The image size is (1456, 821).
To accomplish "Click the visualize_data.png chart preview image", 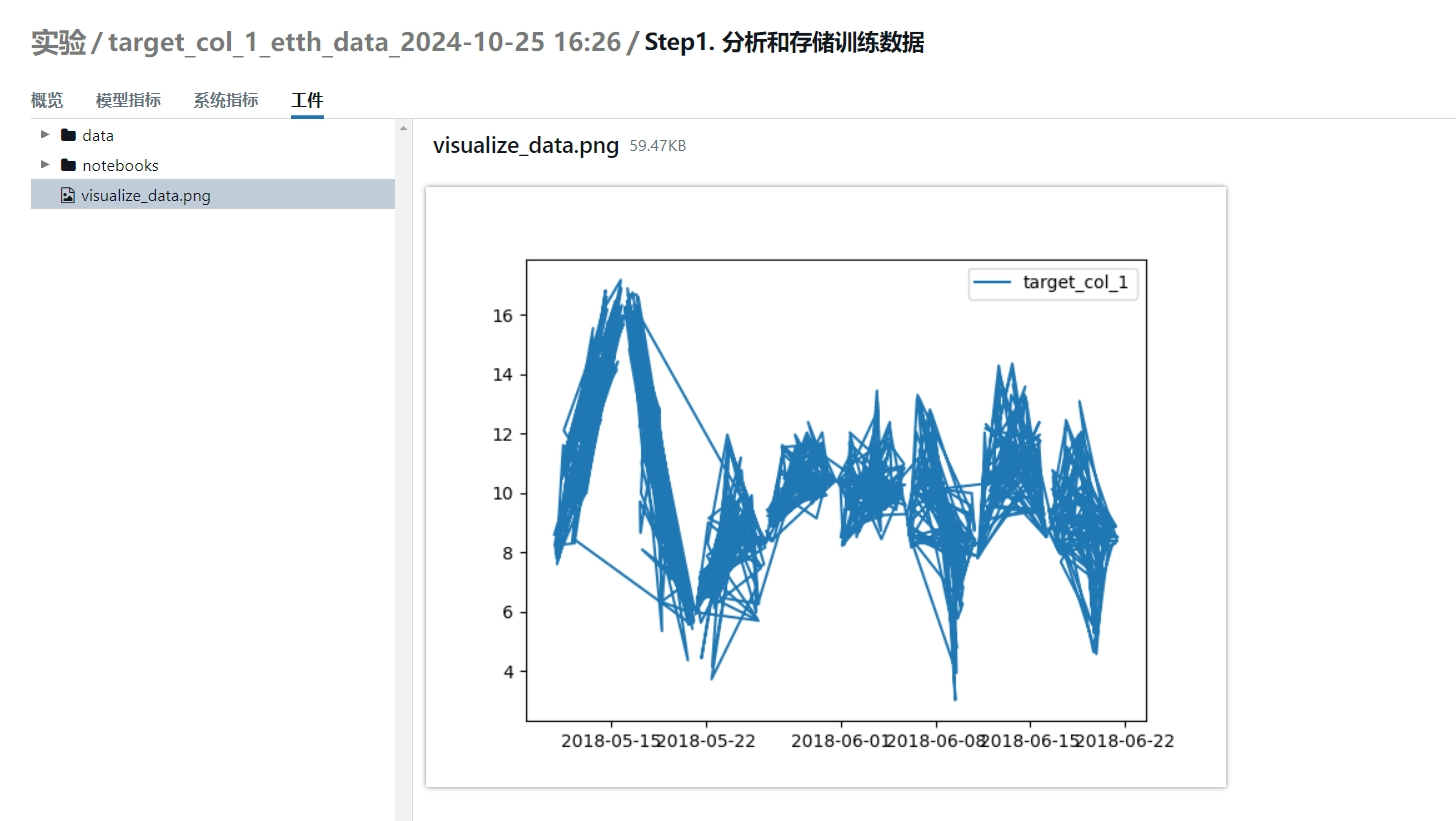I will tap(826, 486).
